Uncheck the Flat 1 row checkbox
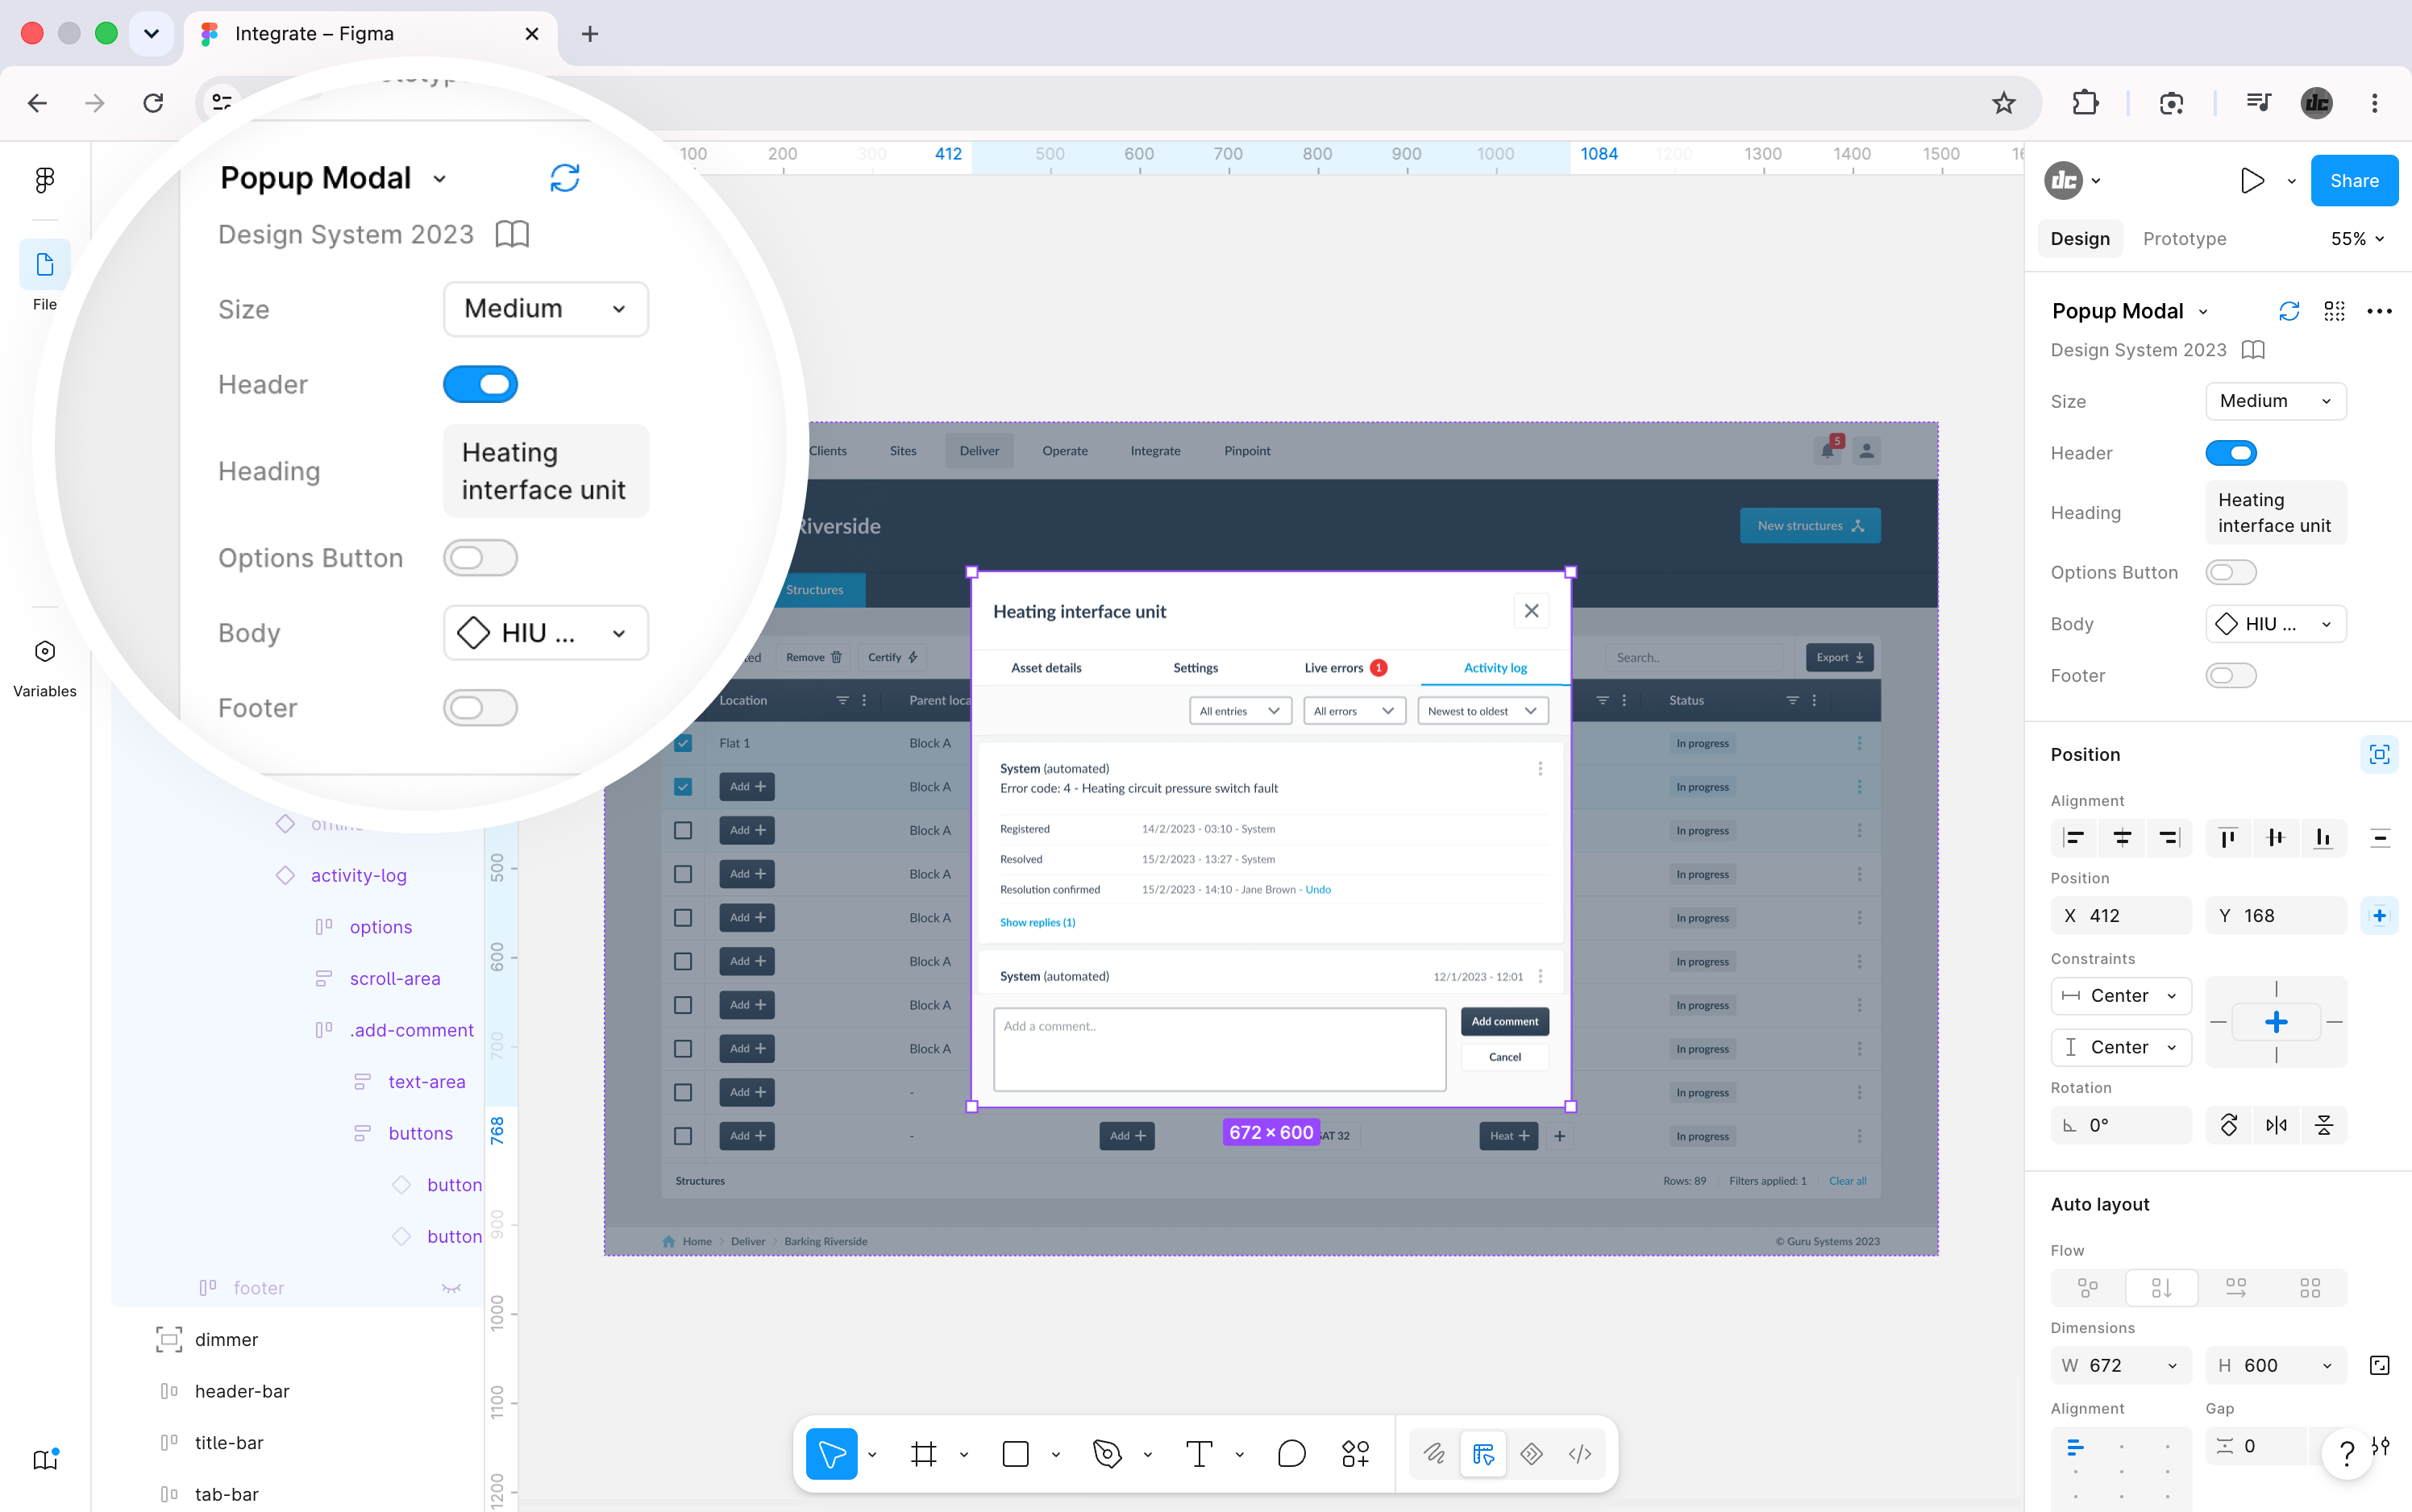2412x1512 pixels. coord(683,743)
